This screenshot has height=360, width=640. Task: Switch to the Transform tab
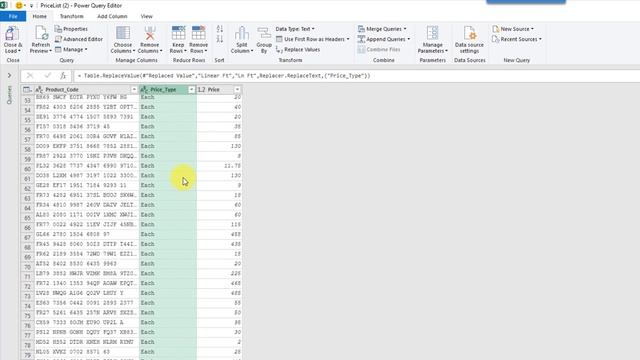pos(71,16)
